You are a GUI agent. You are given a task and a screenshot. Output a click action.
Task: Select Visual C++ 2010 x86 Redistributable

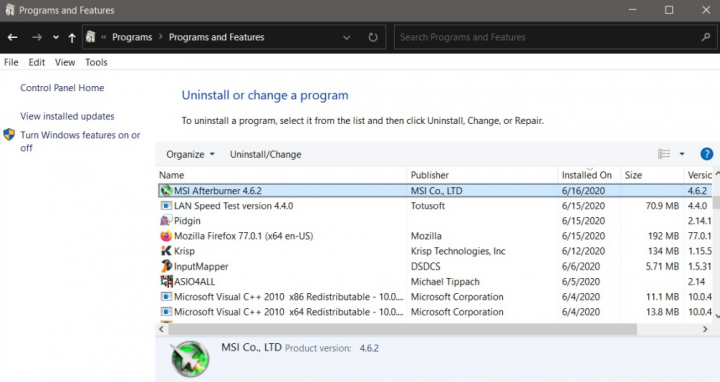(x=288, y=297)
